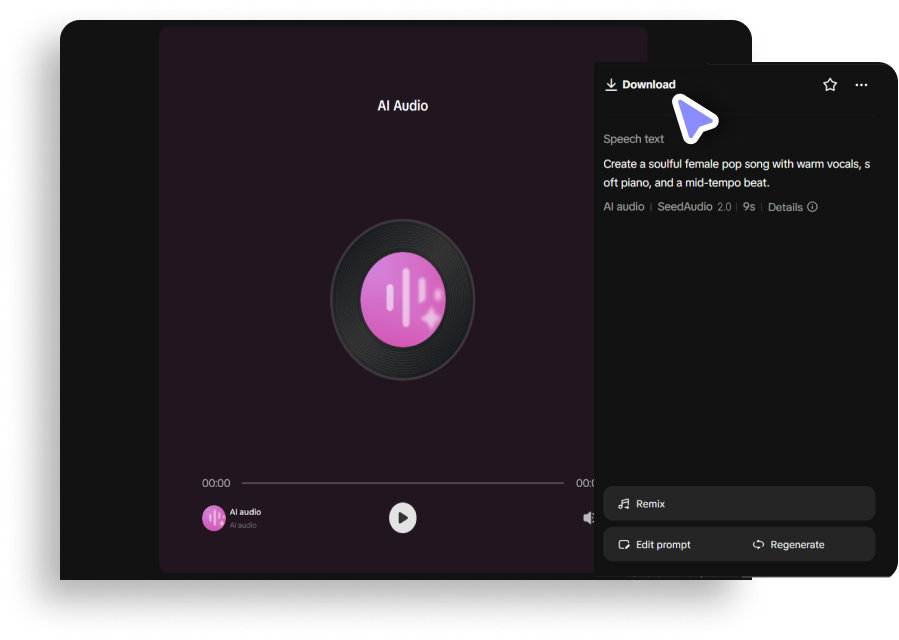Click Edit prompt
The image size is (899, 640).
coord(655,544)
